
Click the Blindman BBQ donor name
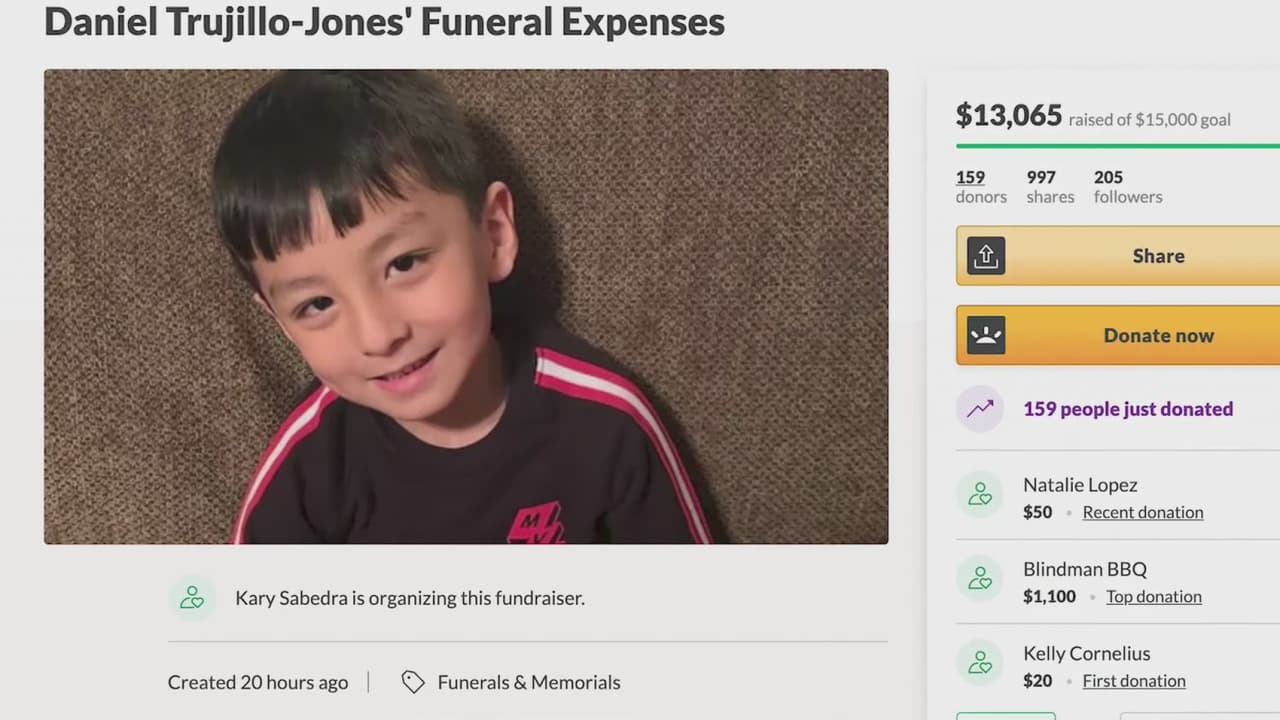coord(1085,569)
